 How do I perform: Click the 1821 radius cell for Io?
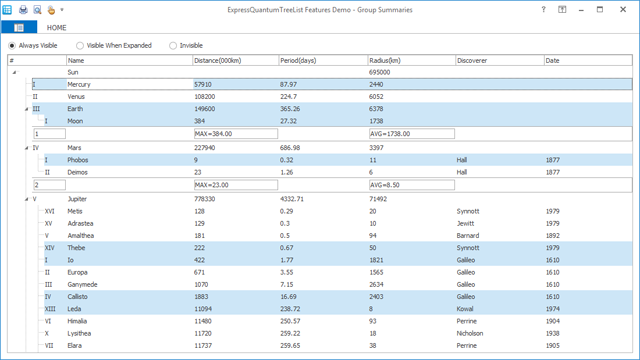(376, 260)
